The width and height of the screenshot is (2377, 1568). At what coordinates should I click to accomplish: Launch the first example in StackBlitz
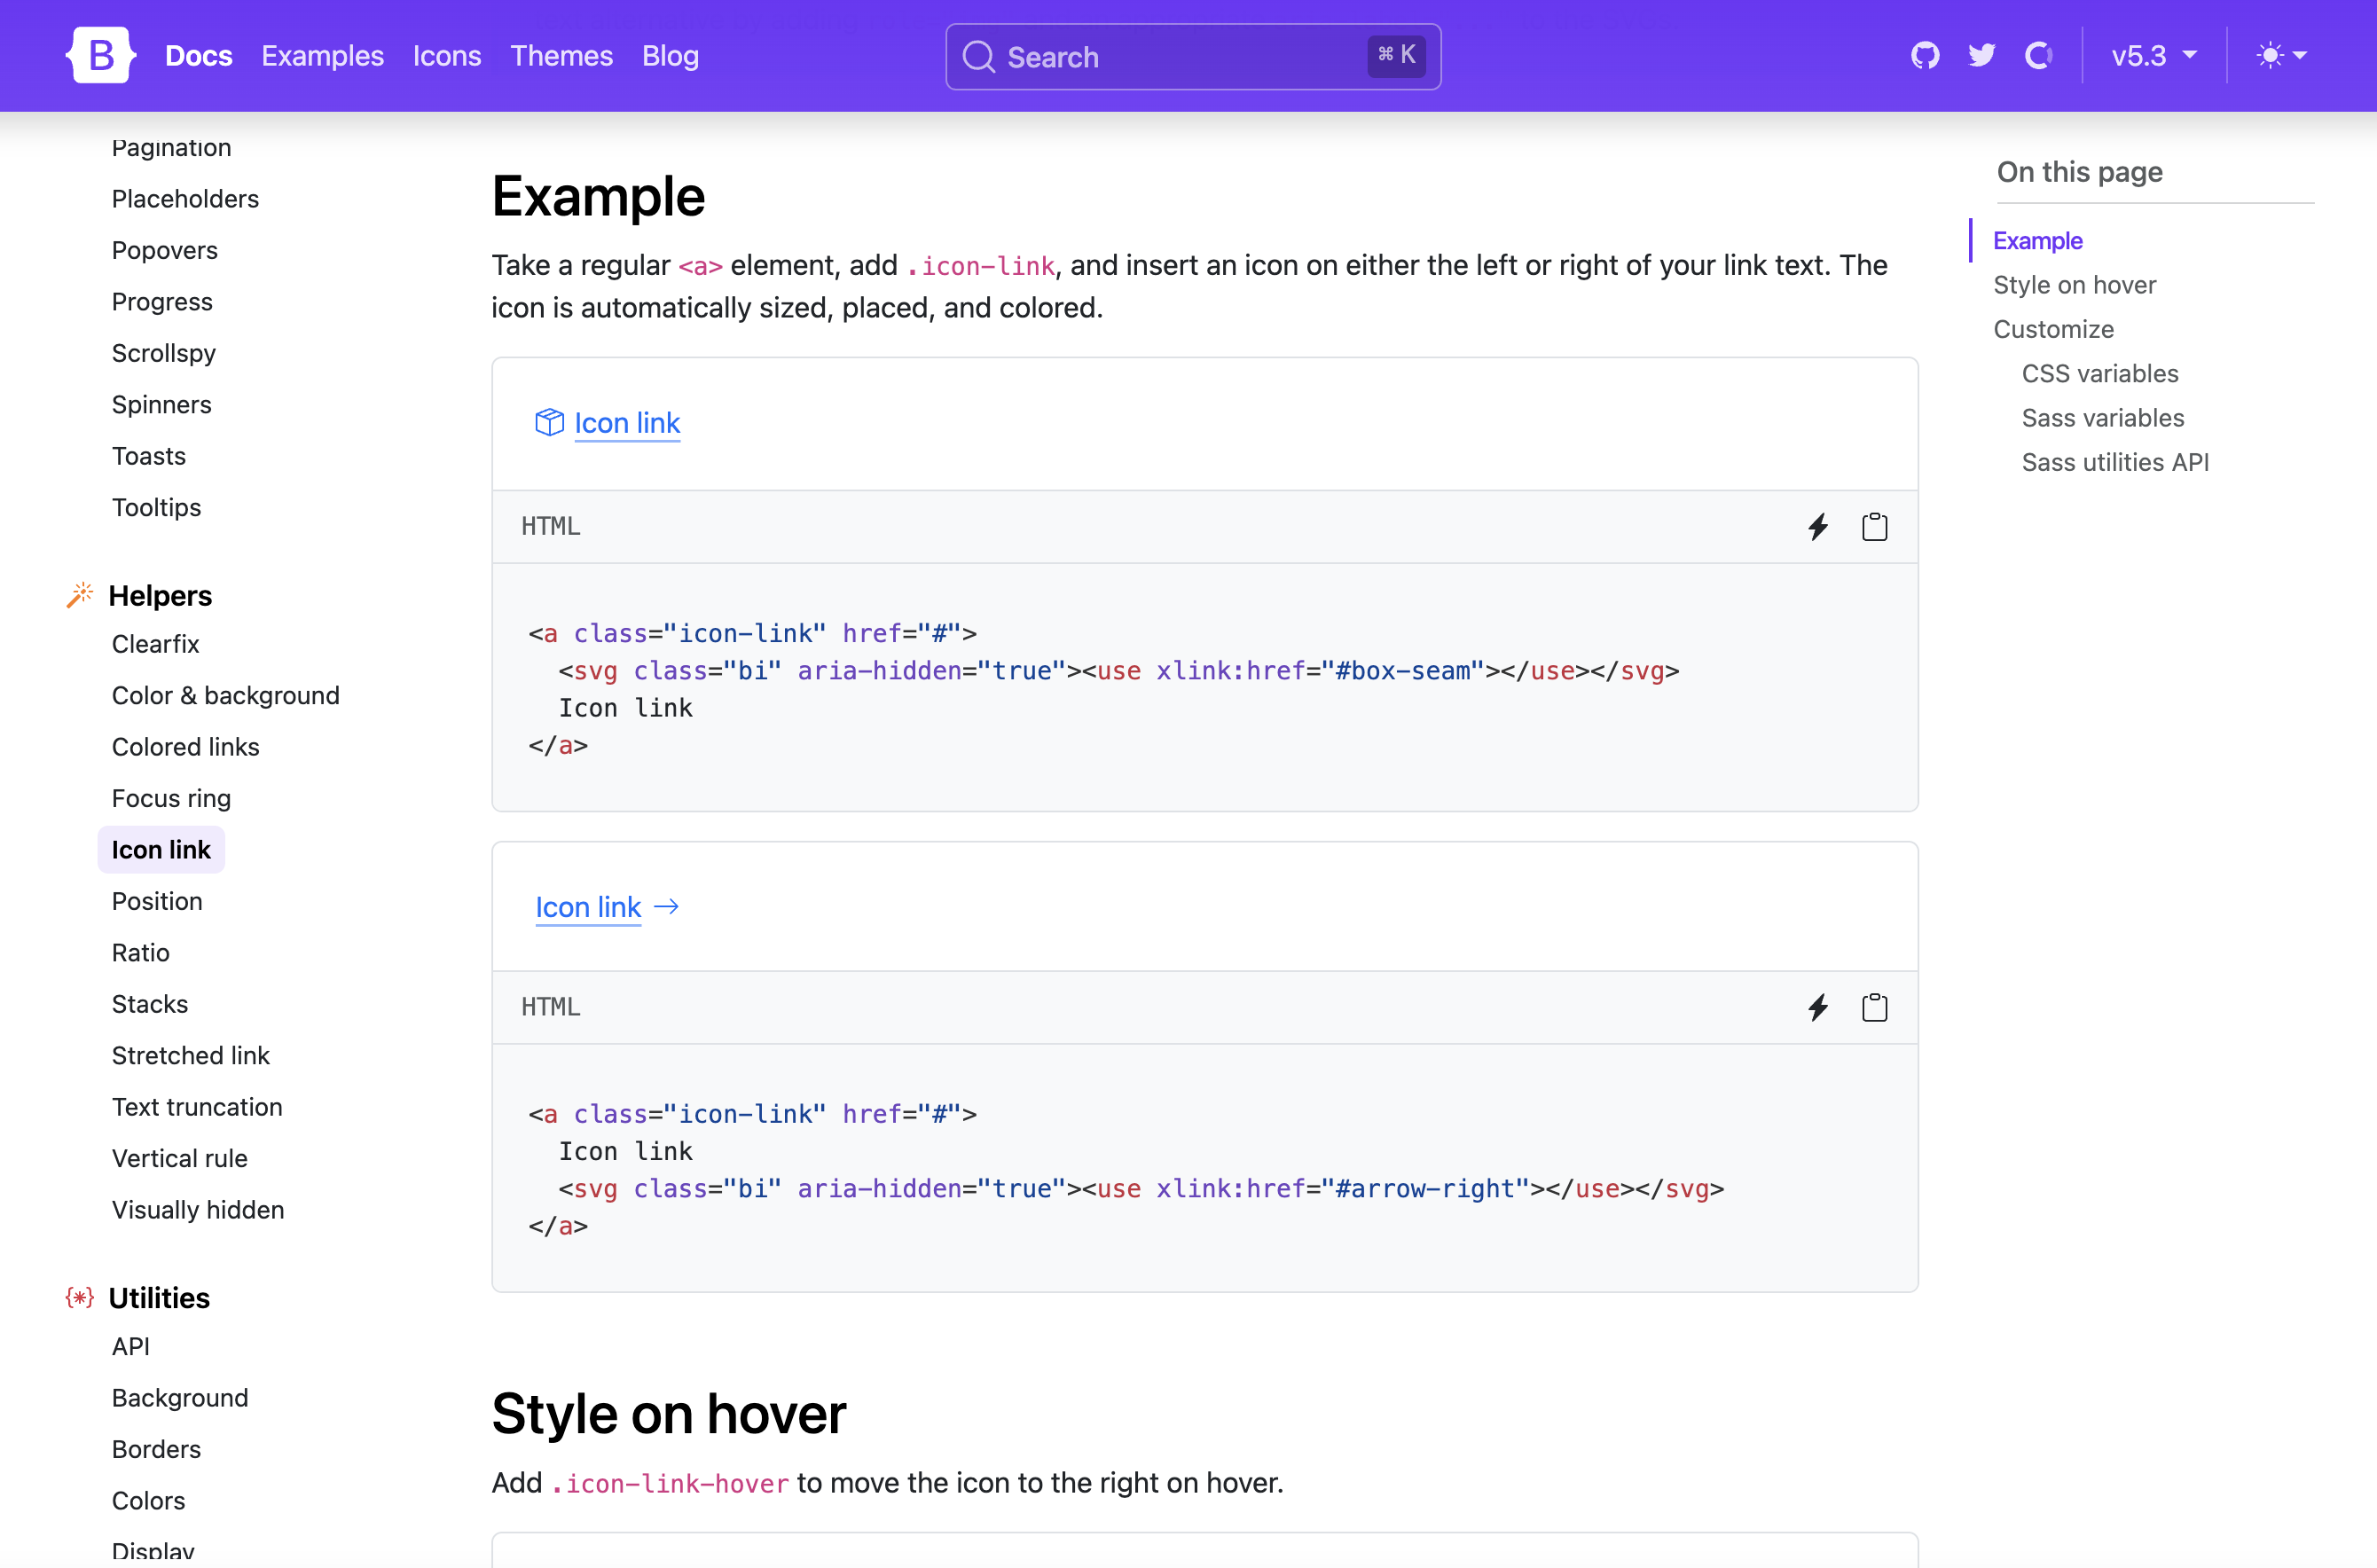pos(1818,527)
